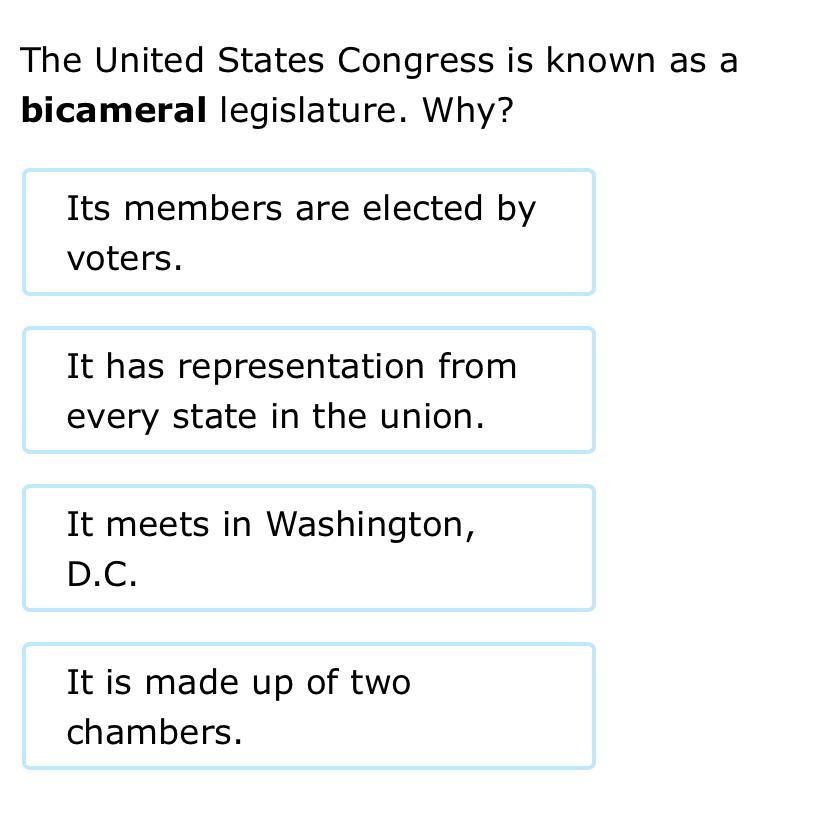
Task: Click the word 'Why?' in the question
Action: [x=467, y=111]
